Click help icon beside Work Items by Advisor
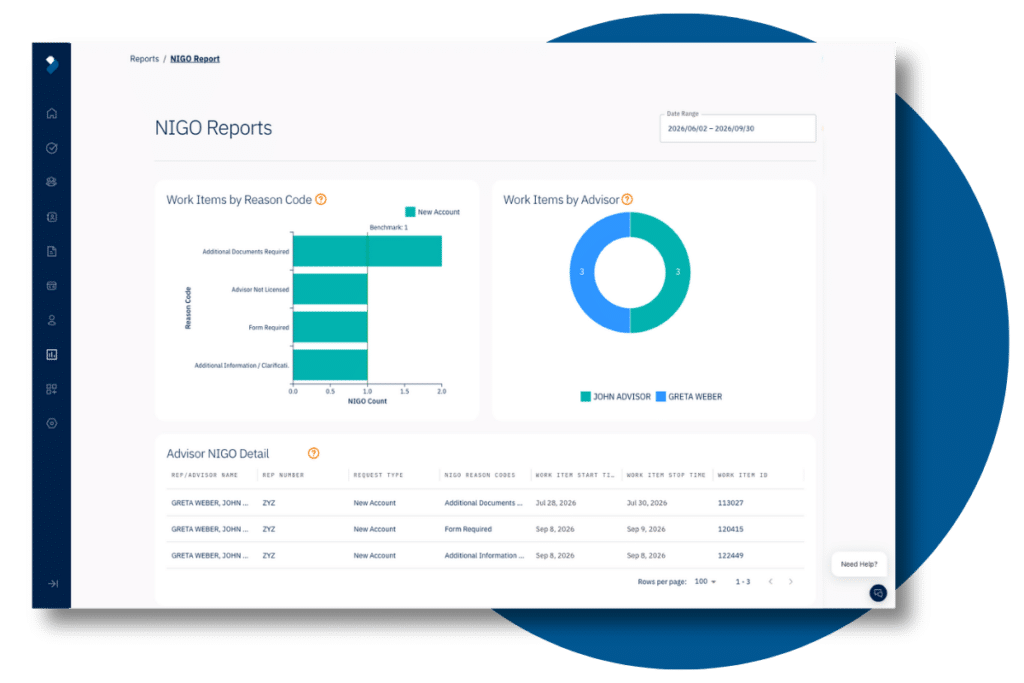The width and height of the screenshot is (1024, 683). coord(627,199)
